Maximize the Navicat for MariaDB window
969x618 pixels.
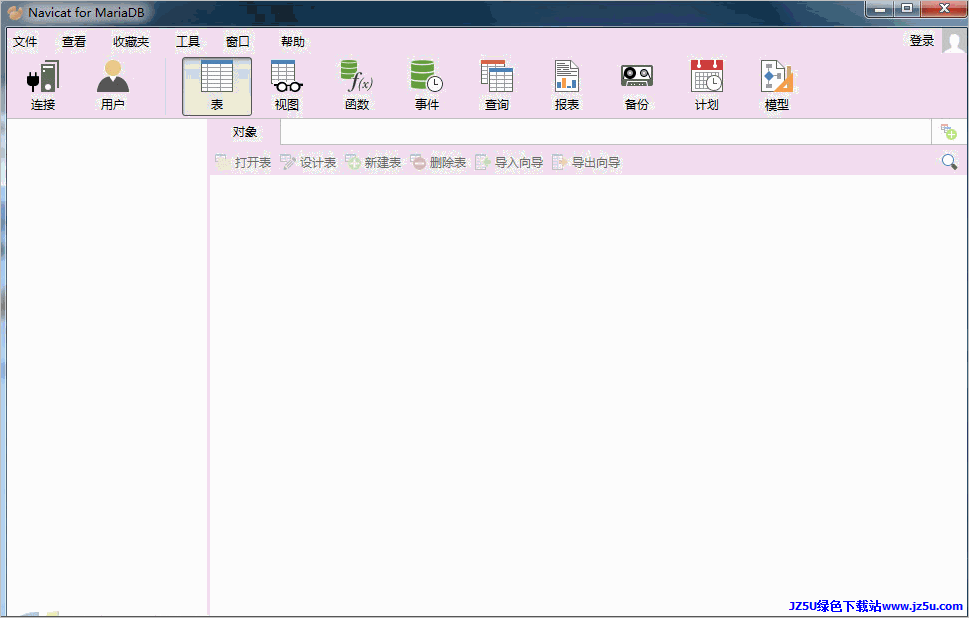tap(907, 9)
